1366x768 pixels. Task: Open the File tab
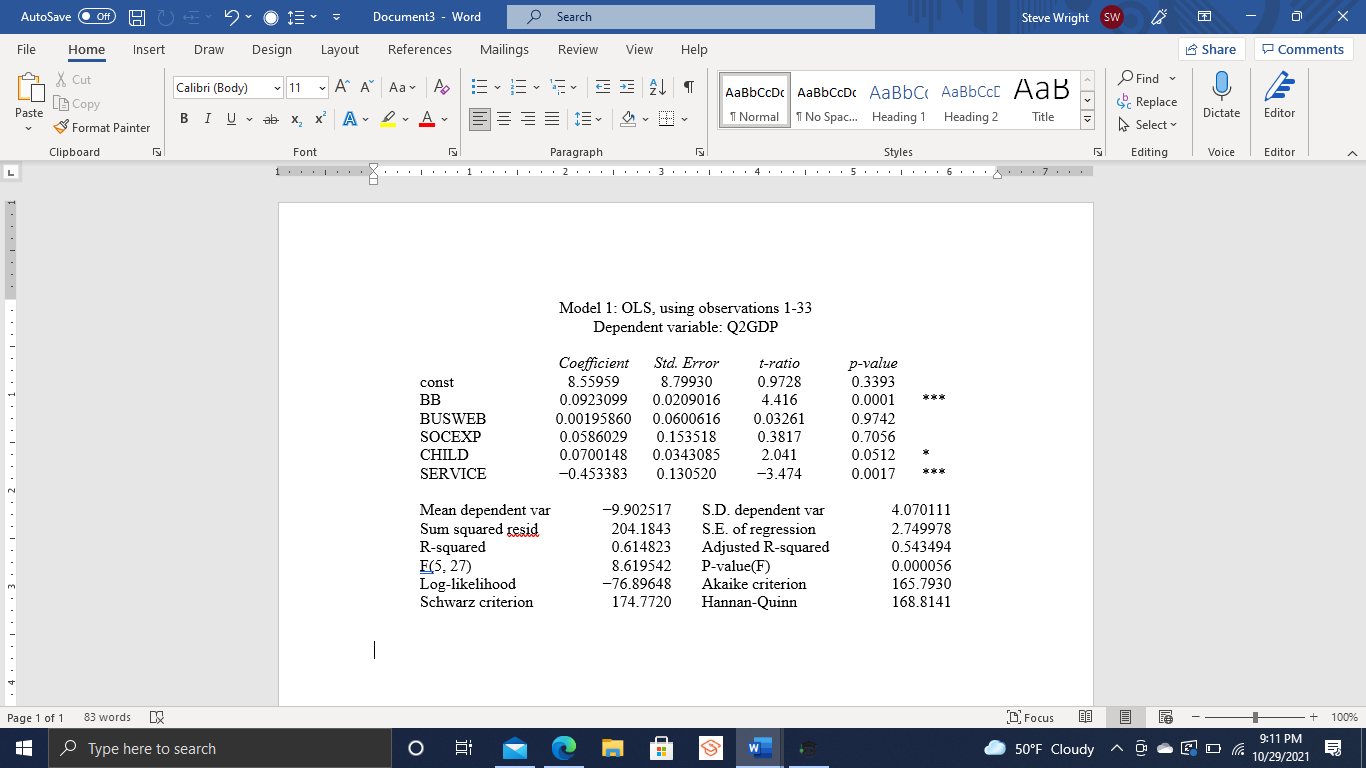click(x=26, y=49)
